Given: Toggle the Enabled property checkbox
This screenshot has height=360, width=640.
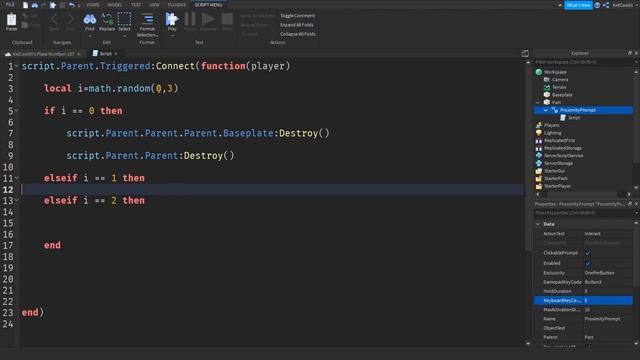Looking at the screenshot, I should point(588,263).
